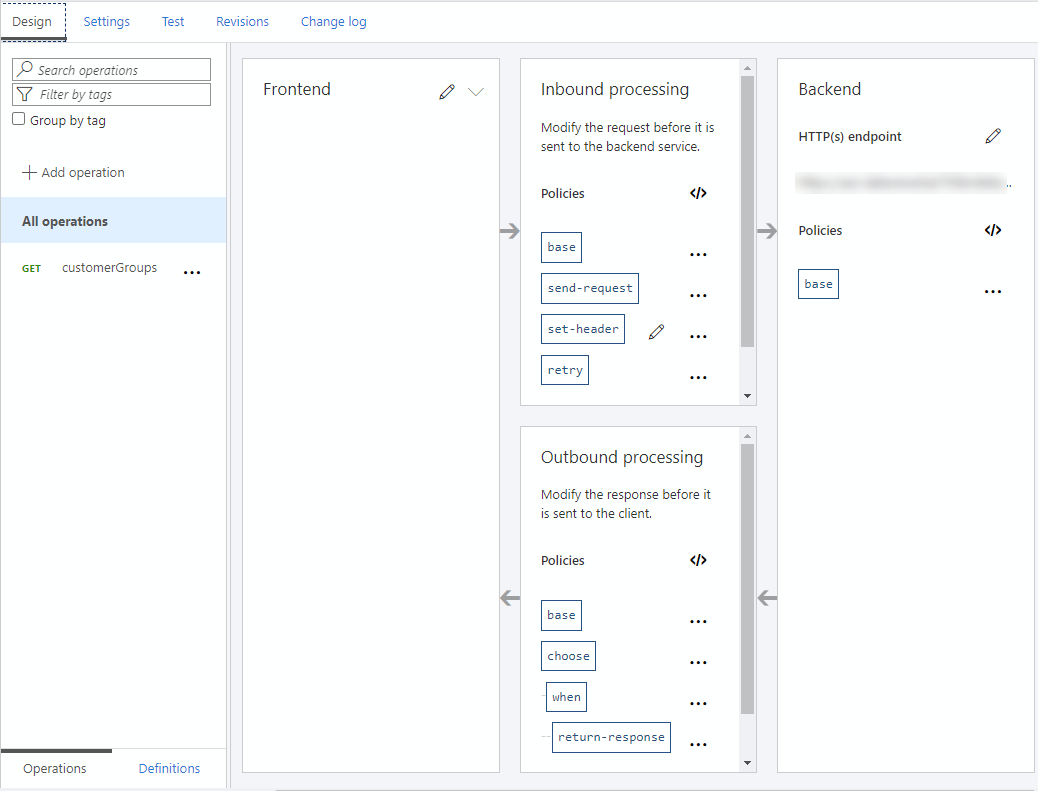The image size is (1038, 791).
Task: Click the funnel icon in Filter by tags
Action: point(24,94)
